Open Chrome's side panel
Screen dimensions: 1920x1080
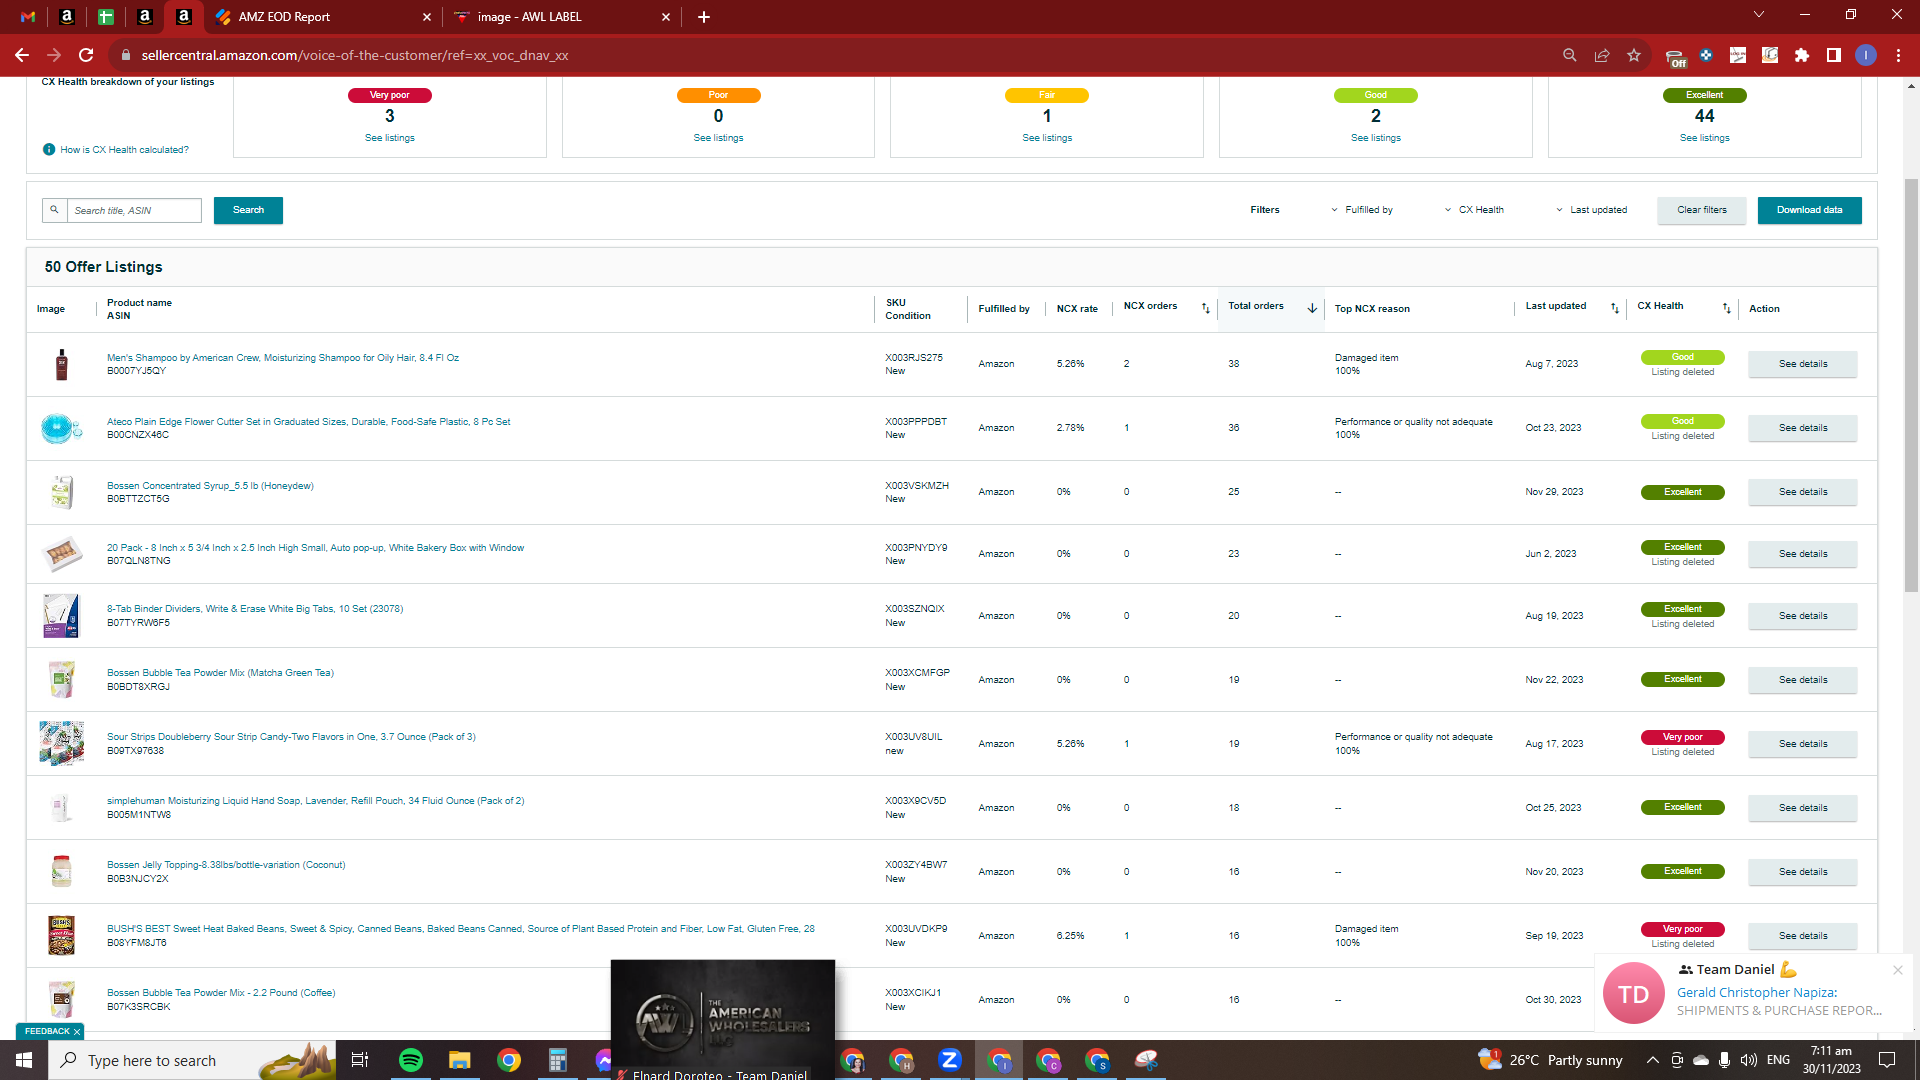[x=1834, y=56]
